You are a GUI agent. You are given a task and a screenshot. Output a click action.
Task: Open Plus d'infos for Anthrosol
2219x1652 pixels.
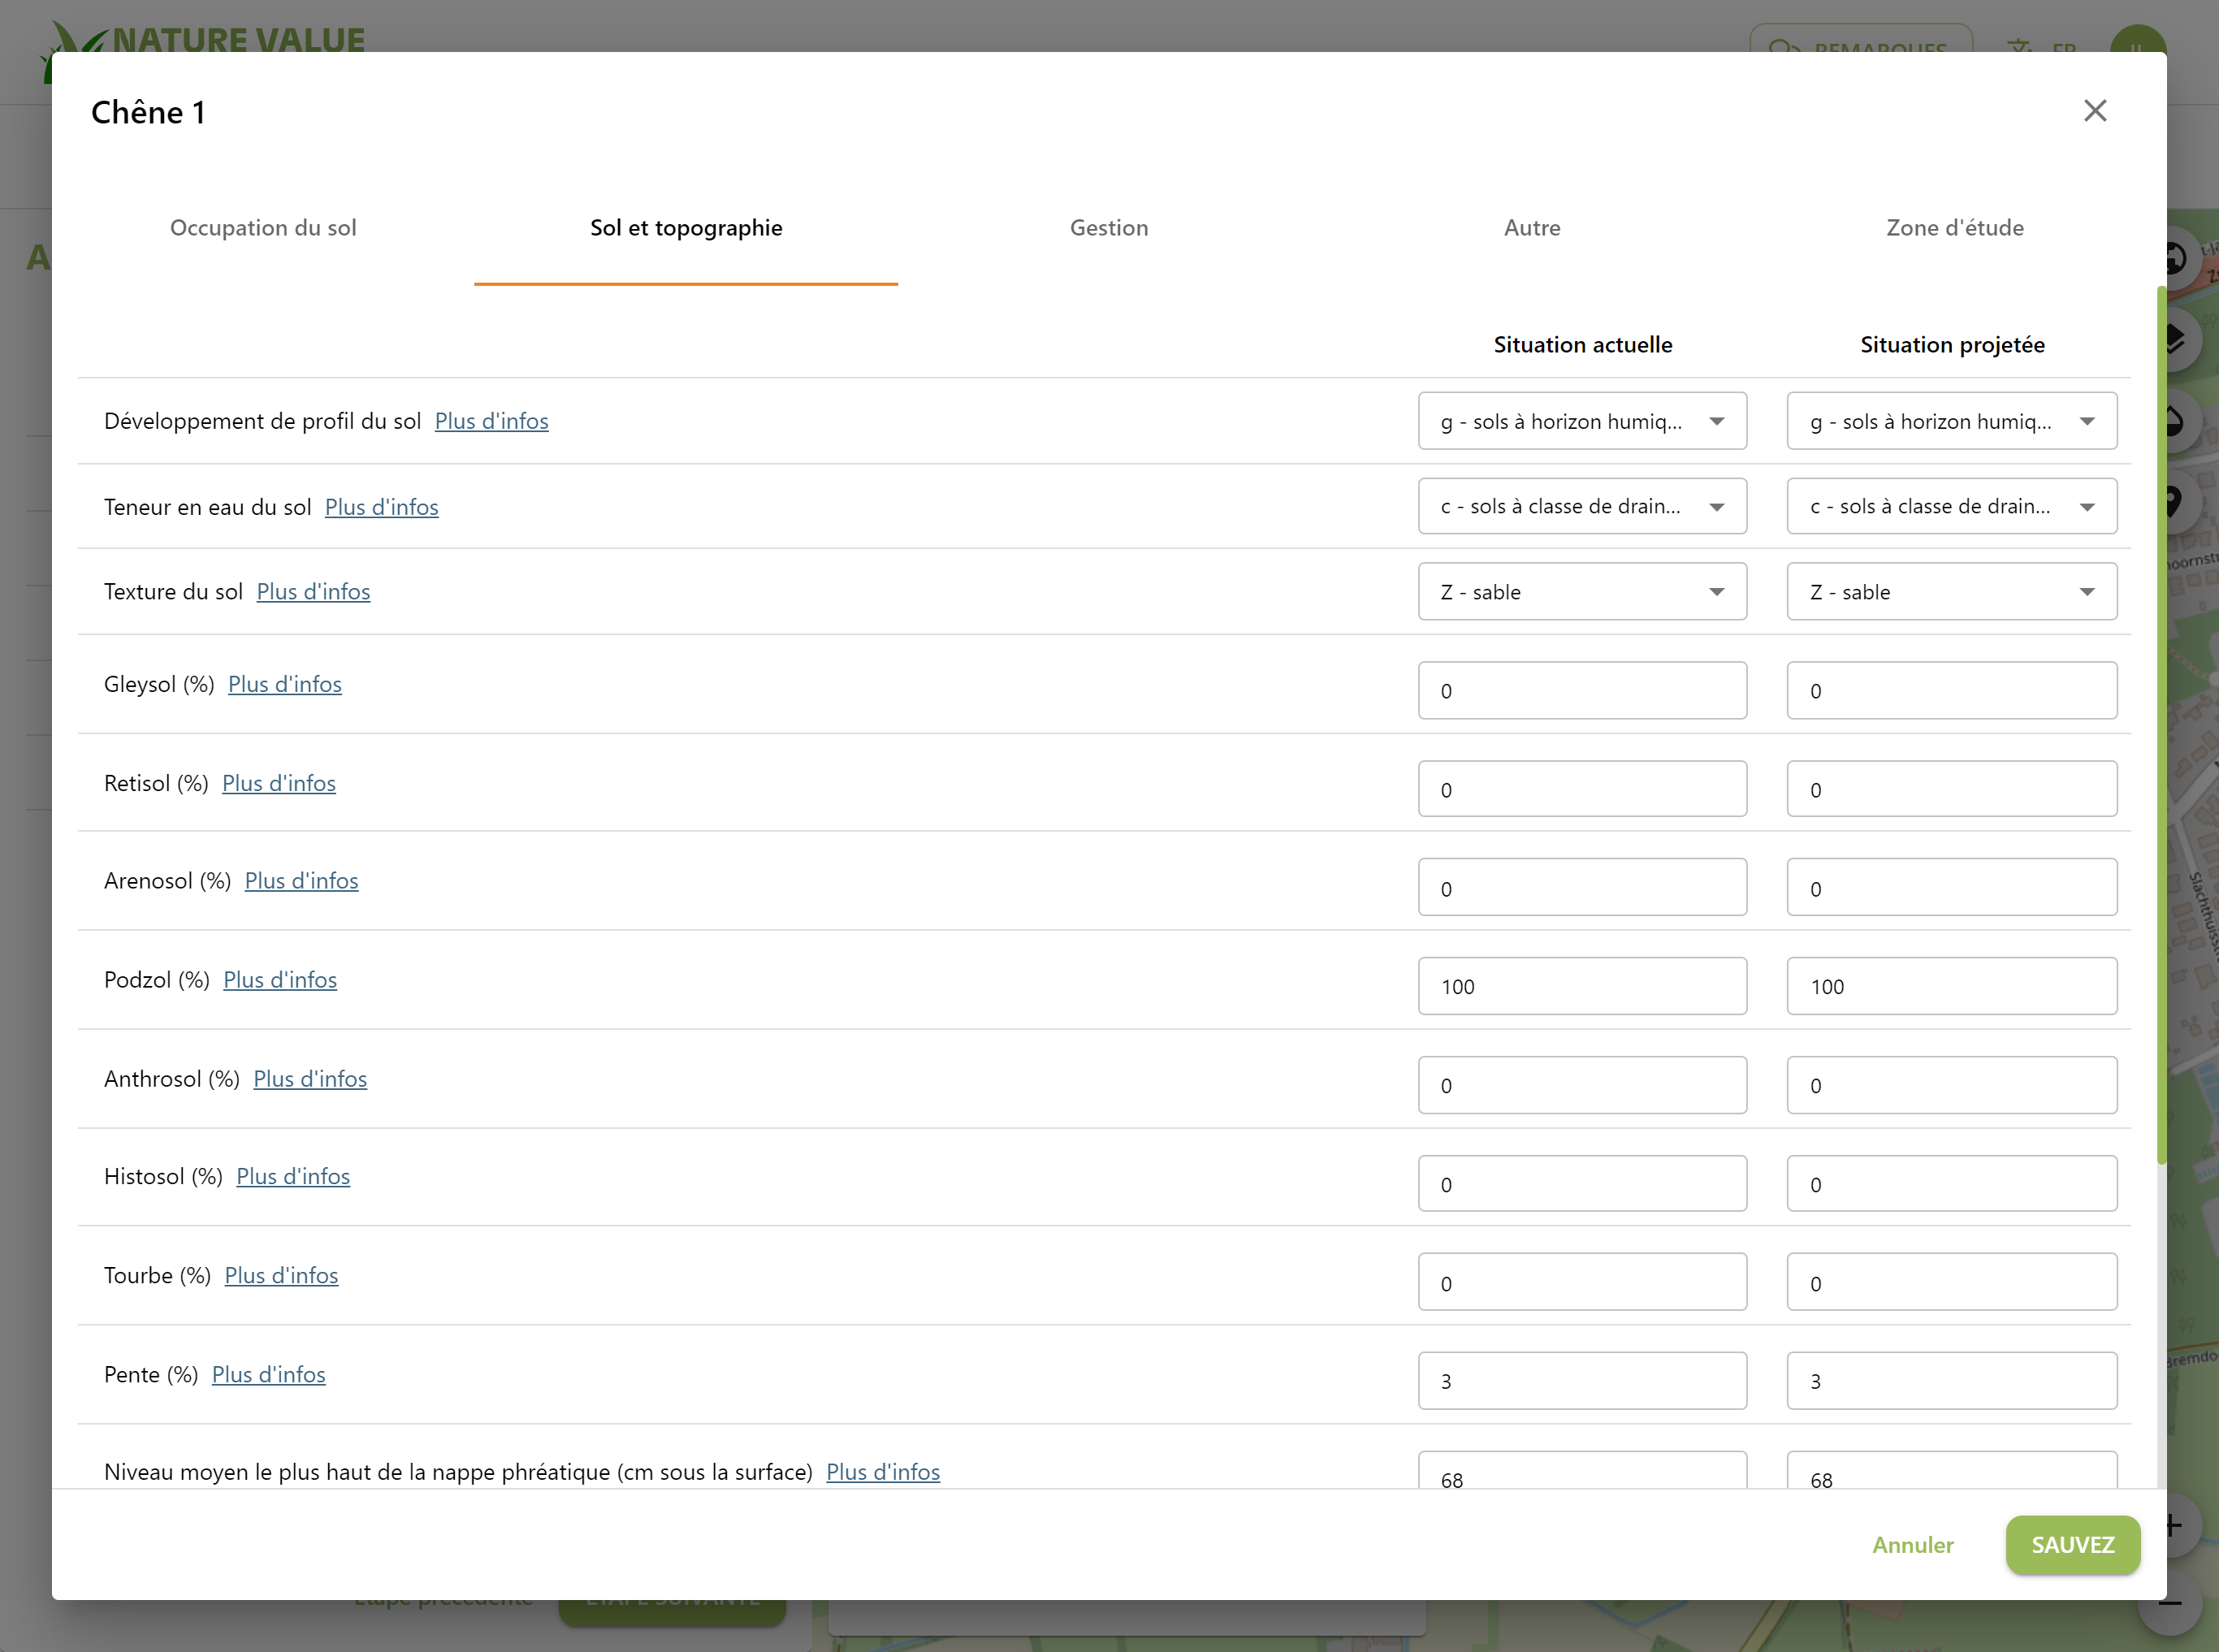tap(310, 1079)
